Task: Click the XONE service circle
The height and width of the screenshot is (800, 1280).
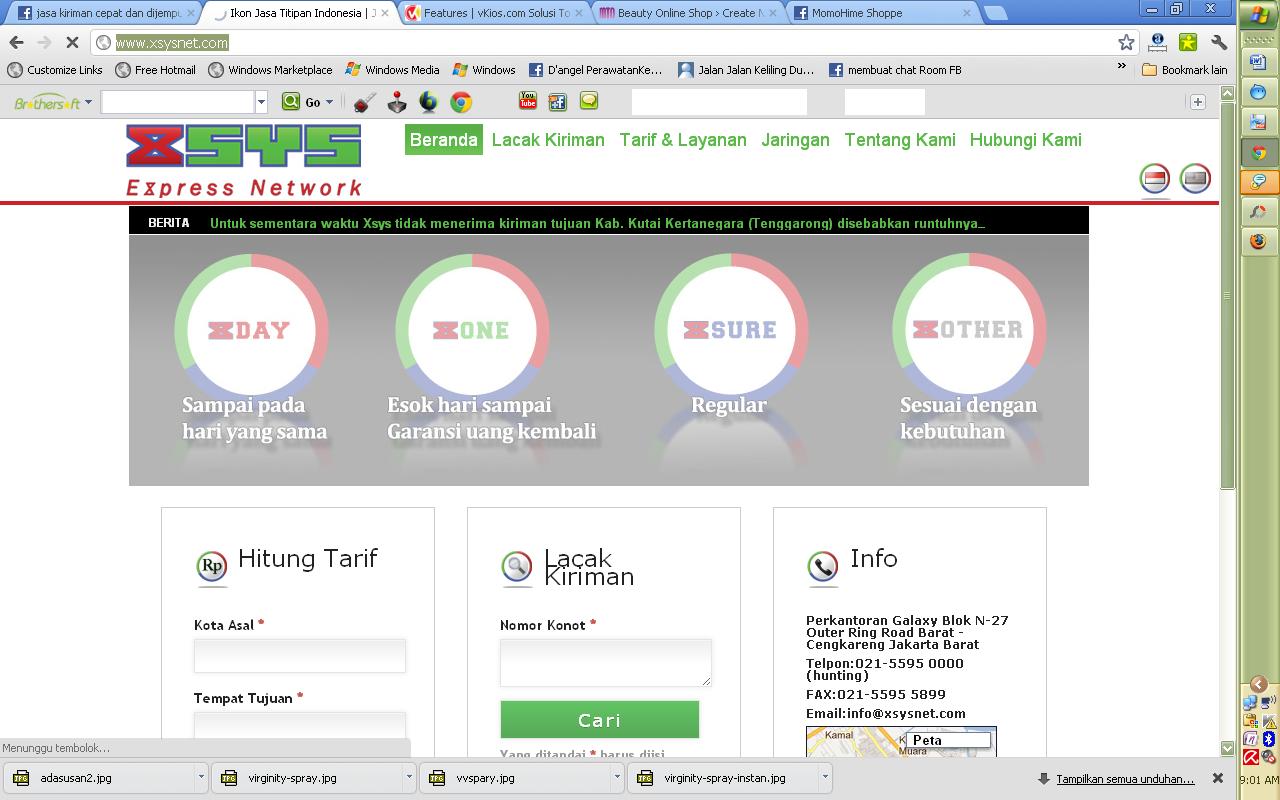Action: coord(472,330)
